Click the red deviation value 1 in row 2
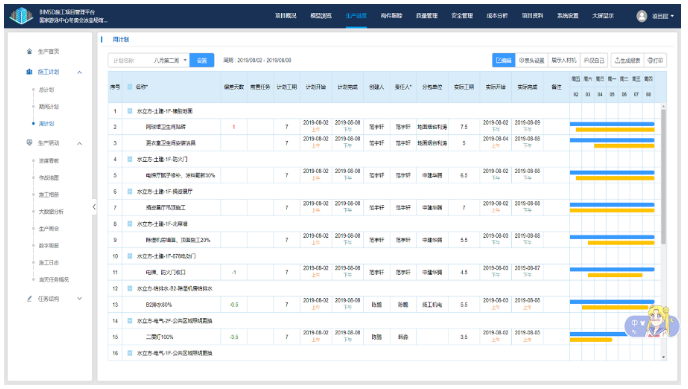Screen dimensions: 688x389 (x=234, y=127)
